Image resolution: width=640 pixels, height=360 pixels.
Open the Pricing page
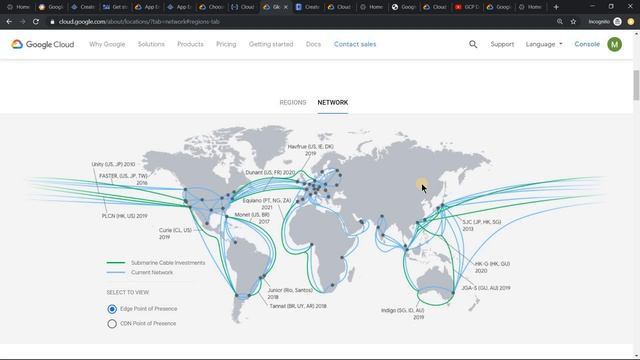[x=226, y=44]
